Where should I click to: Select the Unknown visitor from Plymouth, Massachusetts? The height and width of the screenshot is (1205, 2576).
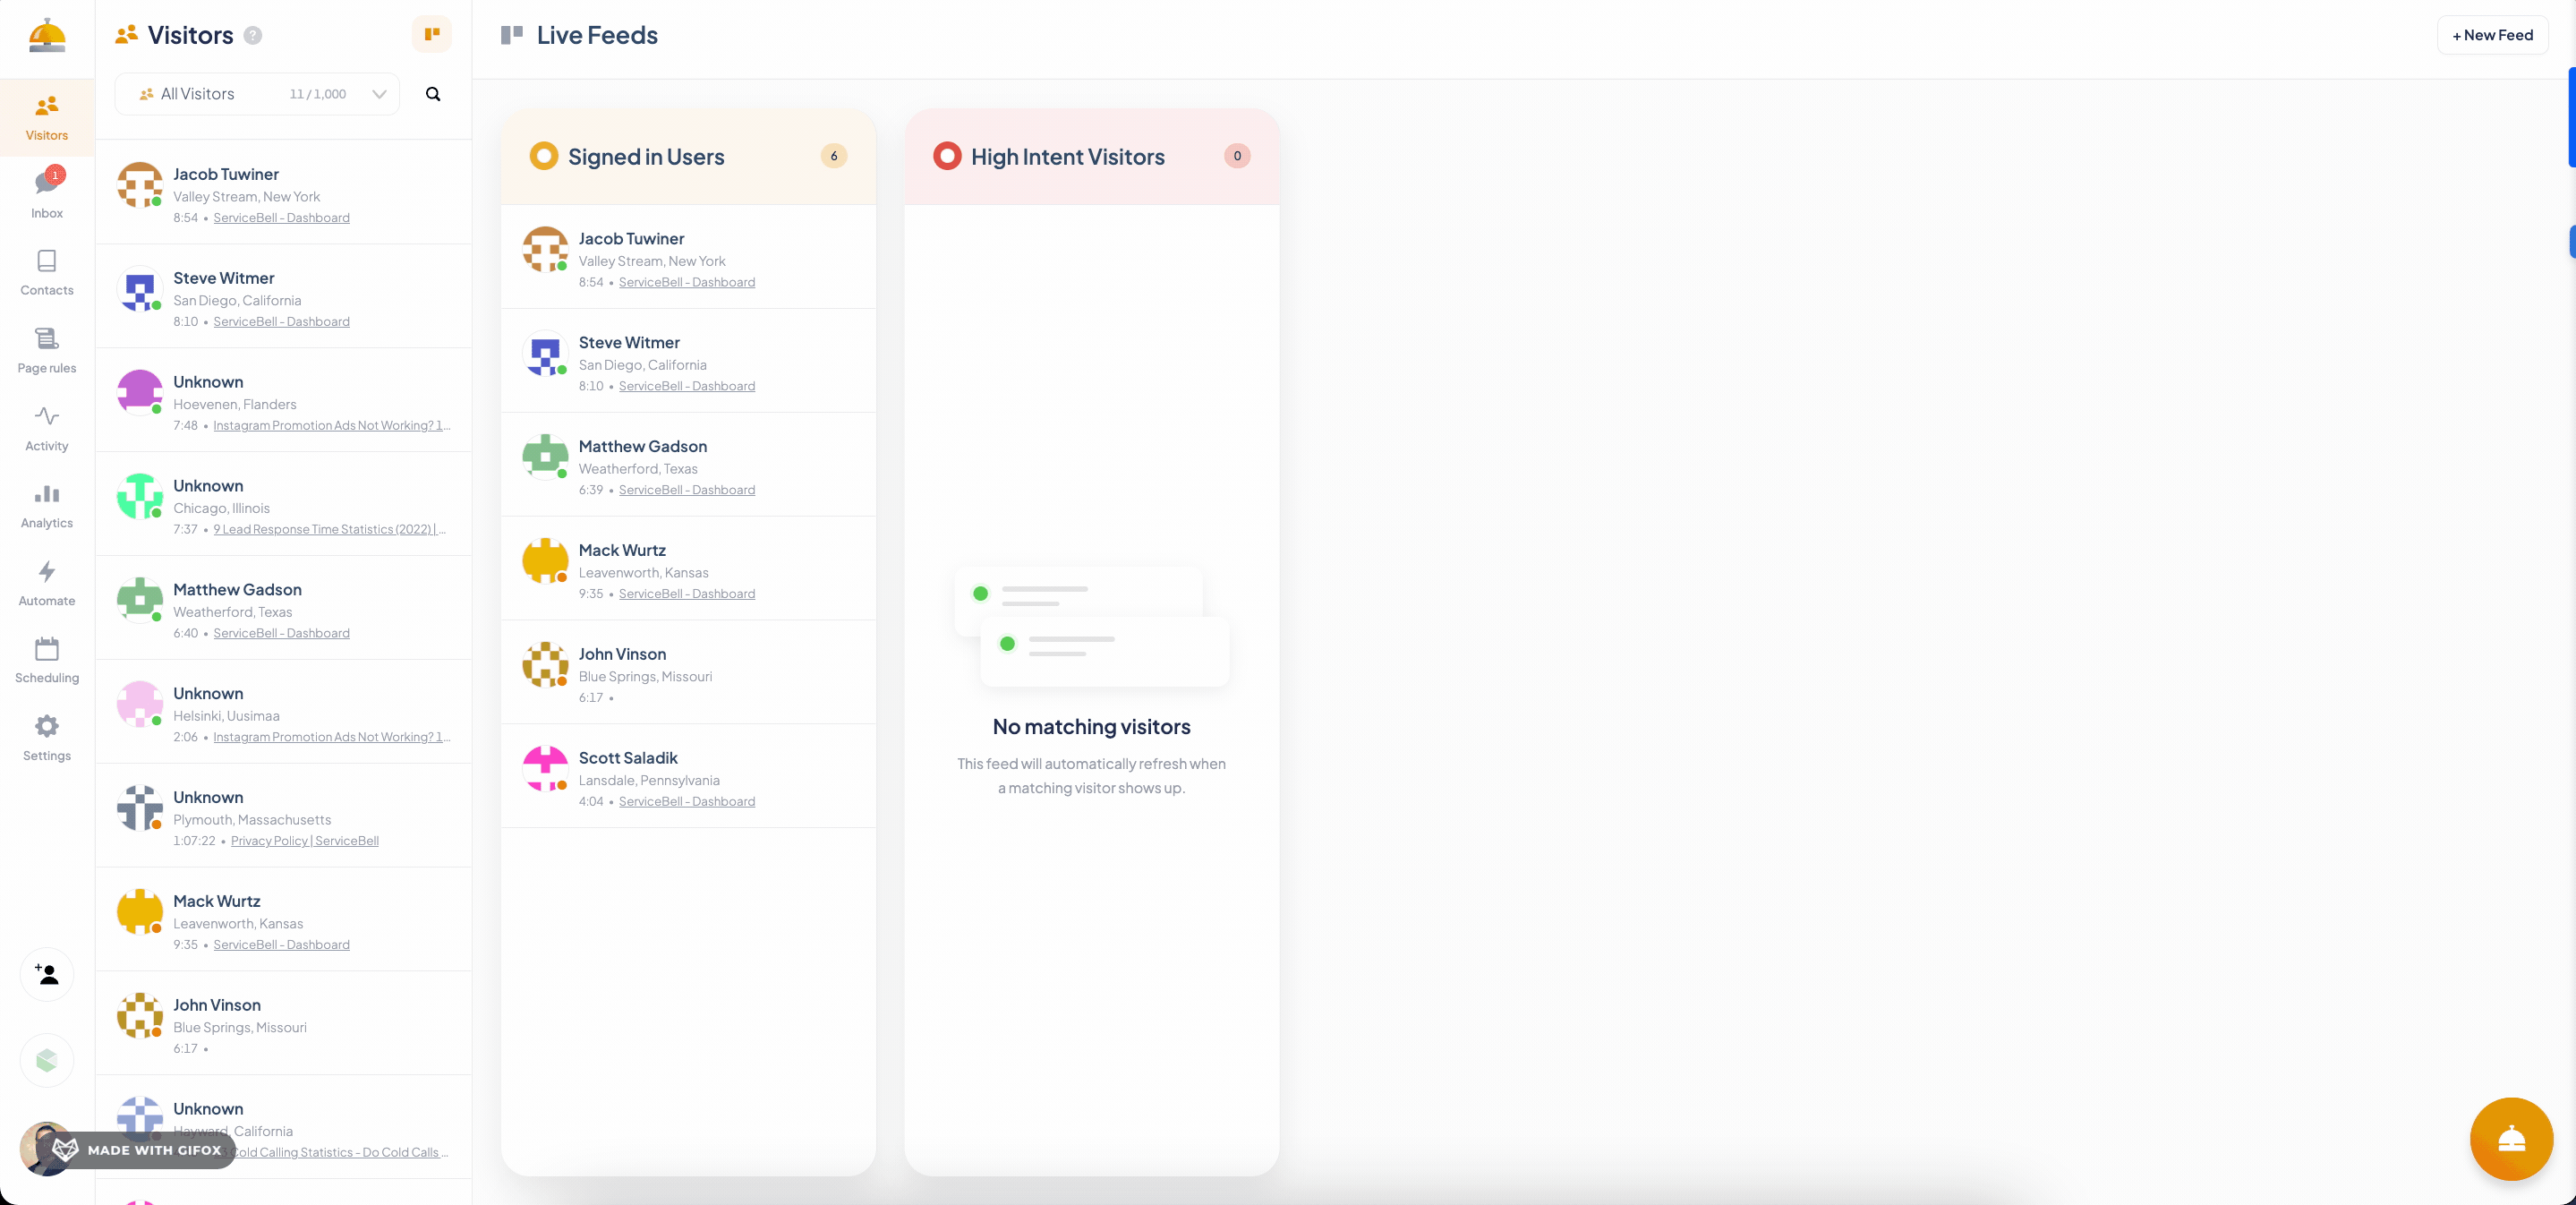(x=284, y=816)
